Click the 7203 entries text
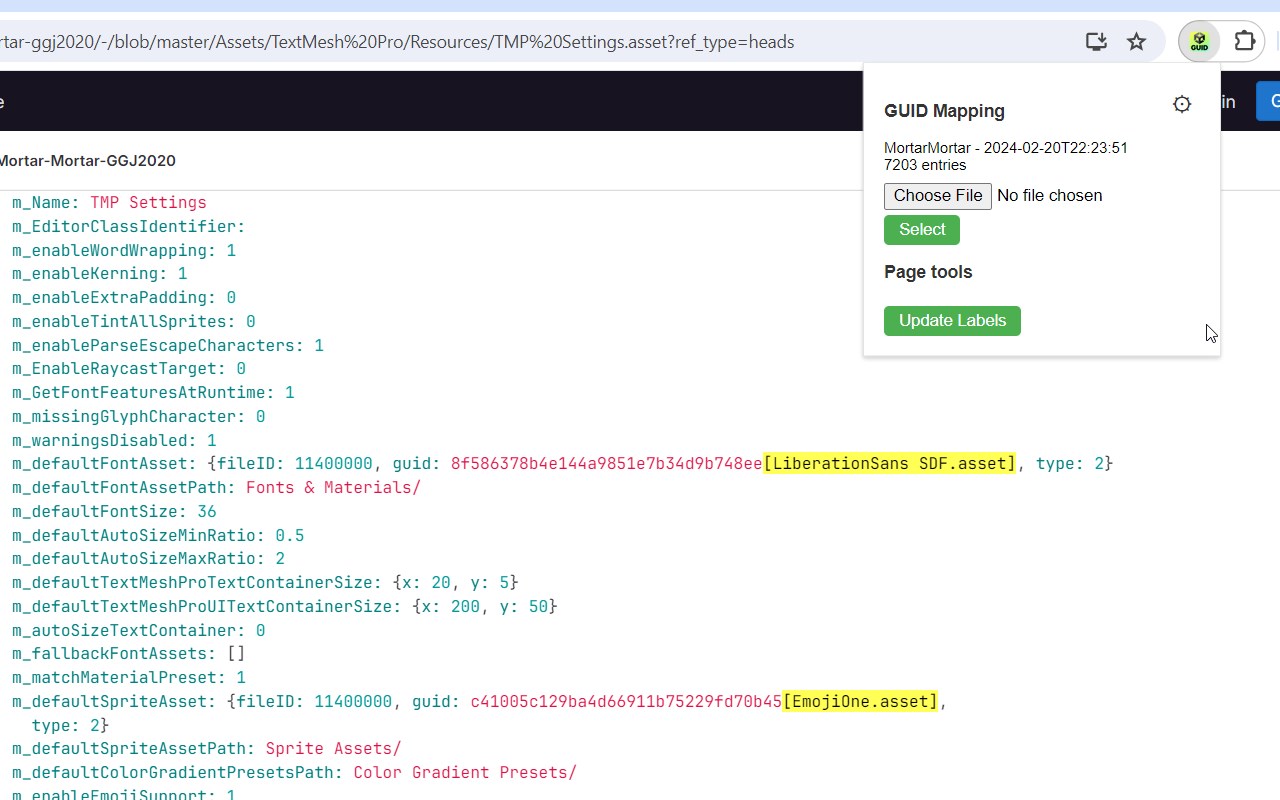The width and height of the screenshot is (1280, 800). pos(925,165)
